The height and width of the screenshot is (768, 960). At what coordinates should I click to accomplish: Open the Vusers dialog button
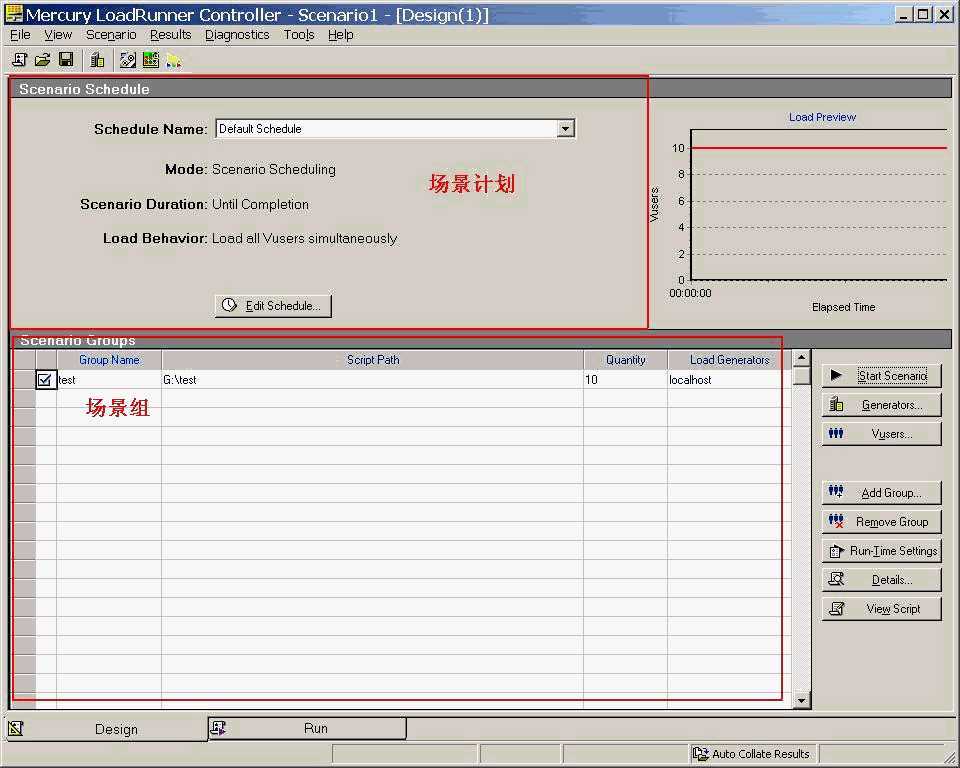(881, 434)
